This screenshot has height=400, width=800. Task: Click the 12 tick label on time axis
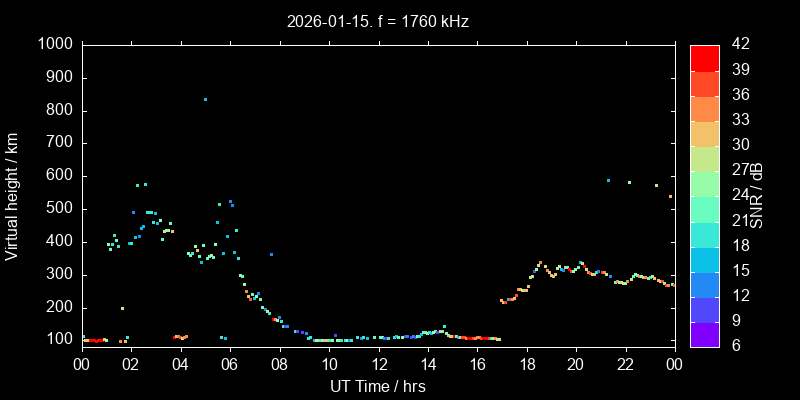coord(378,366)
